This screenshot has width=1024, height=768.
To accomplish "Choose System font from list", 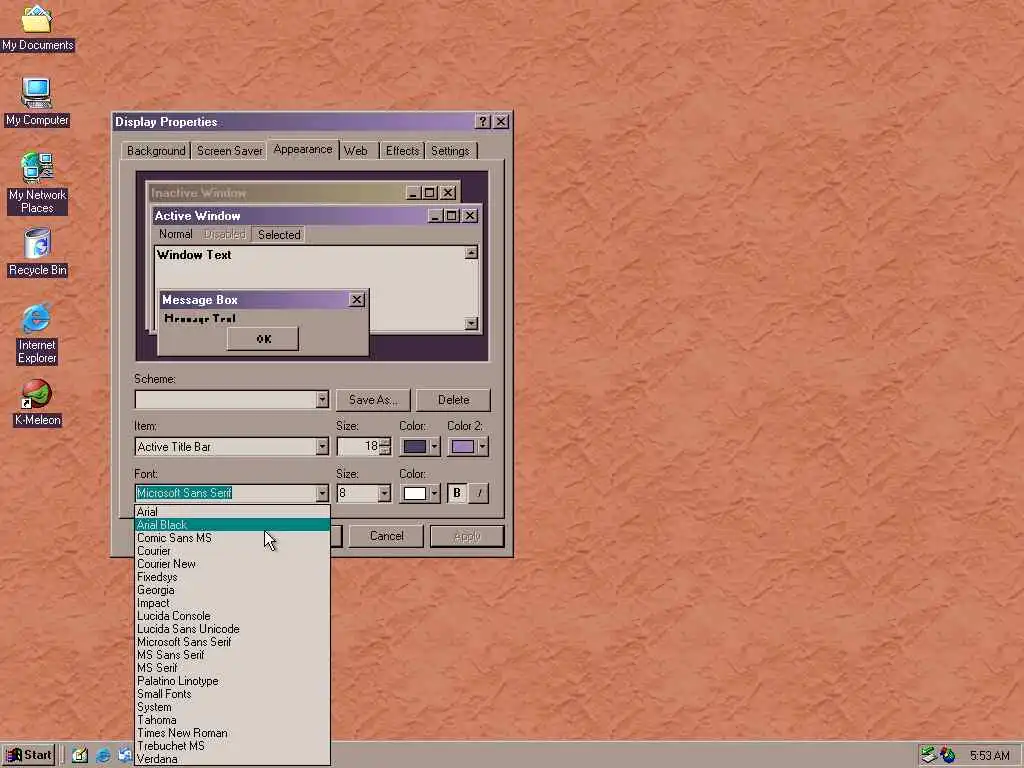I will pos(232,707).
